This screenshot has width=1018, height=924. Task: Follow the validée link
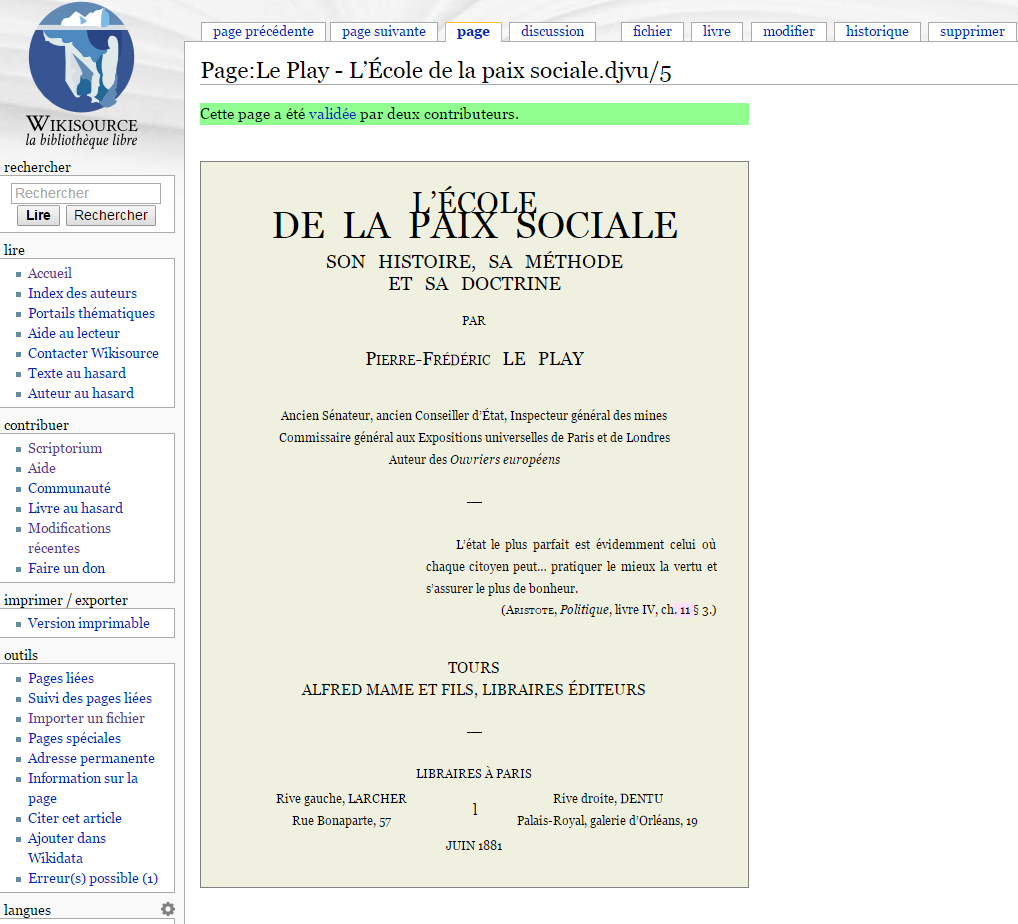tap(332, 114)
